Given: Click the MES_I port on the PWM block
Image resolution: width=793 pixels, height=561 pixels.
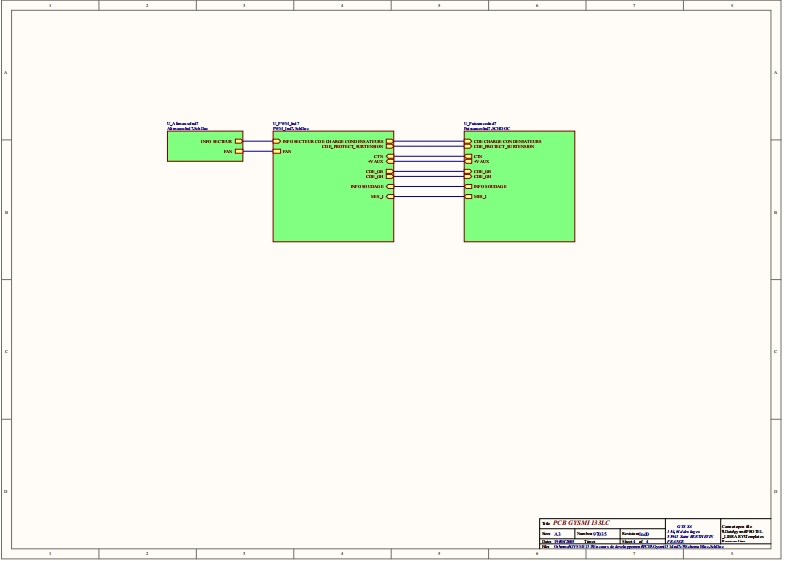Looking at the screenshot, I should (x=389, y=197).
